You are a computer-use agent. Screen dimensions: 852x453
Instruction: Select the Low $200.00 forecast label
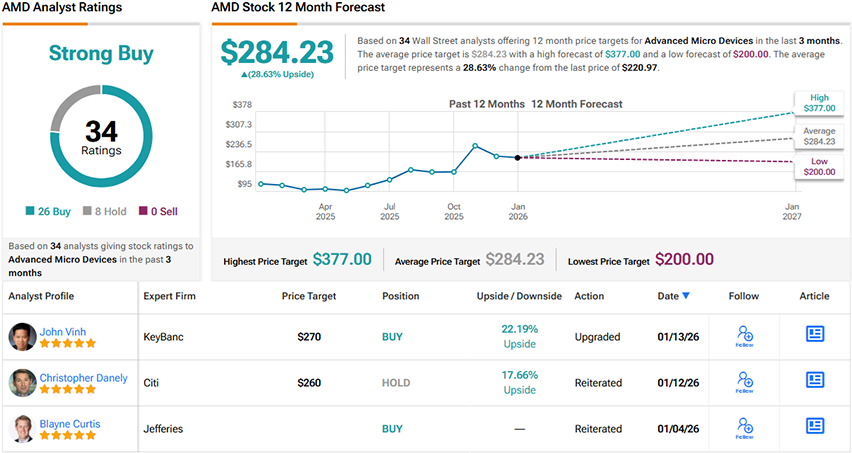coord(818,166)
